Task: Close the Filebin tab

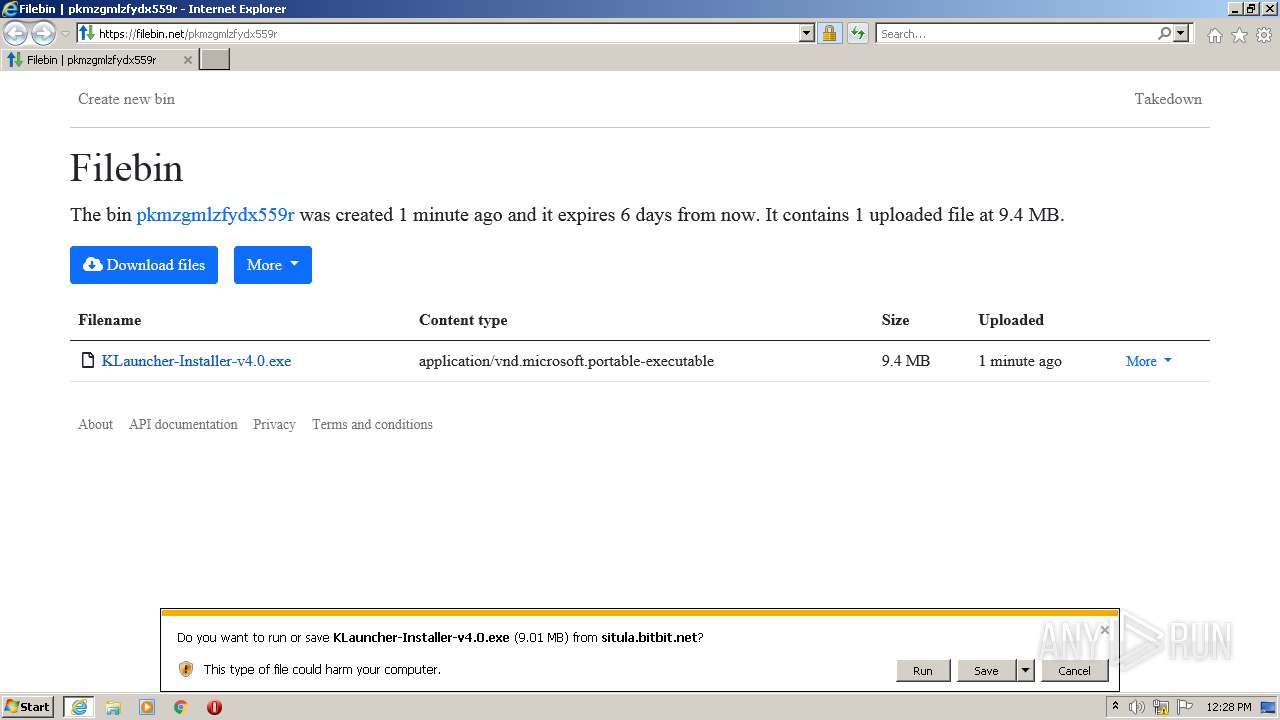Action: [187, 60]
